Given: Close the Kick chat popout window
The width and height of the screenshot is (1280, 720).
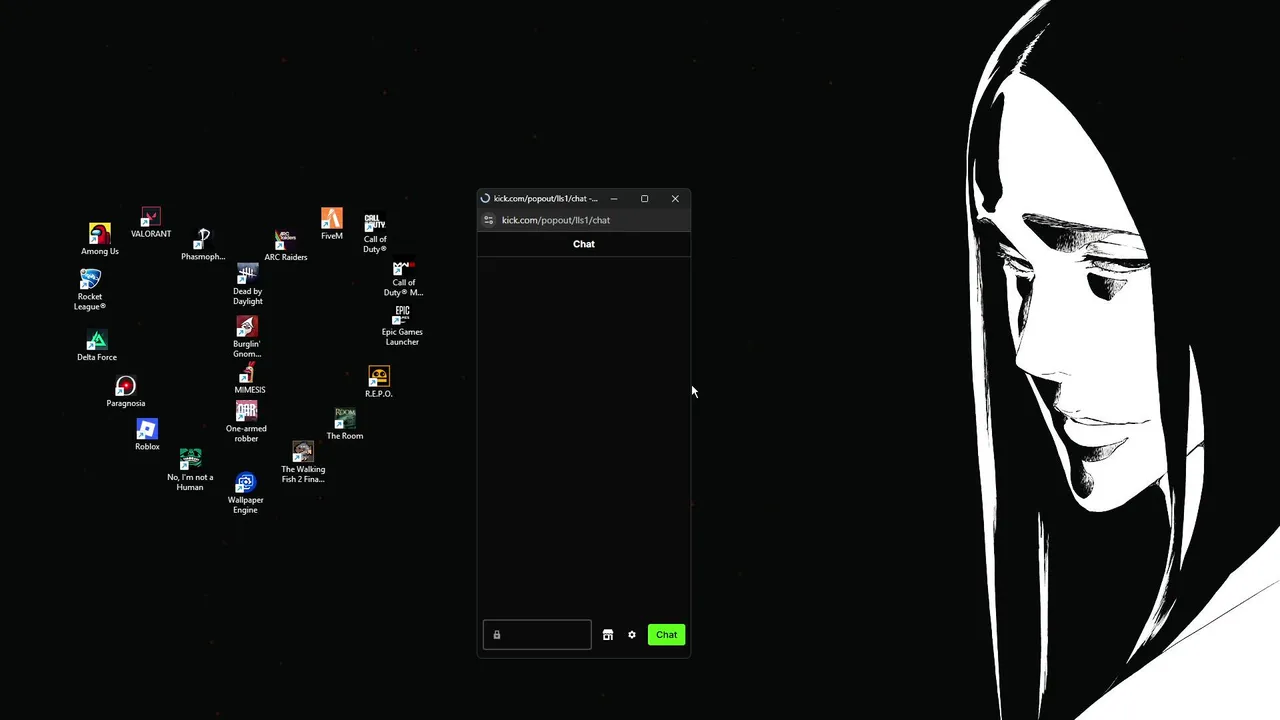Looking at the screenshot, I should click(675, 199).
